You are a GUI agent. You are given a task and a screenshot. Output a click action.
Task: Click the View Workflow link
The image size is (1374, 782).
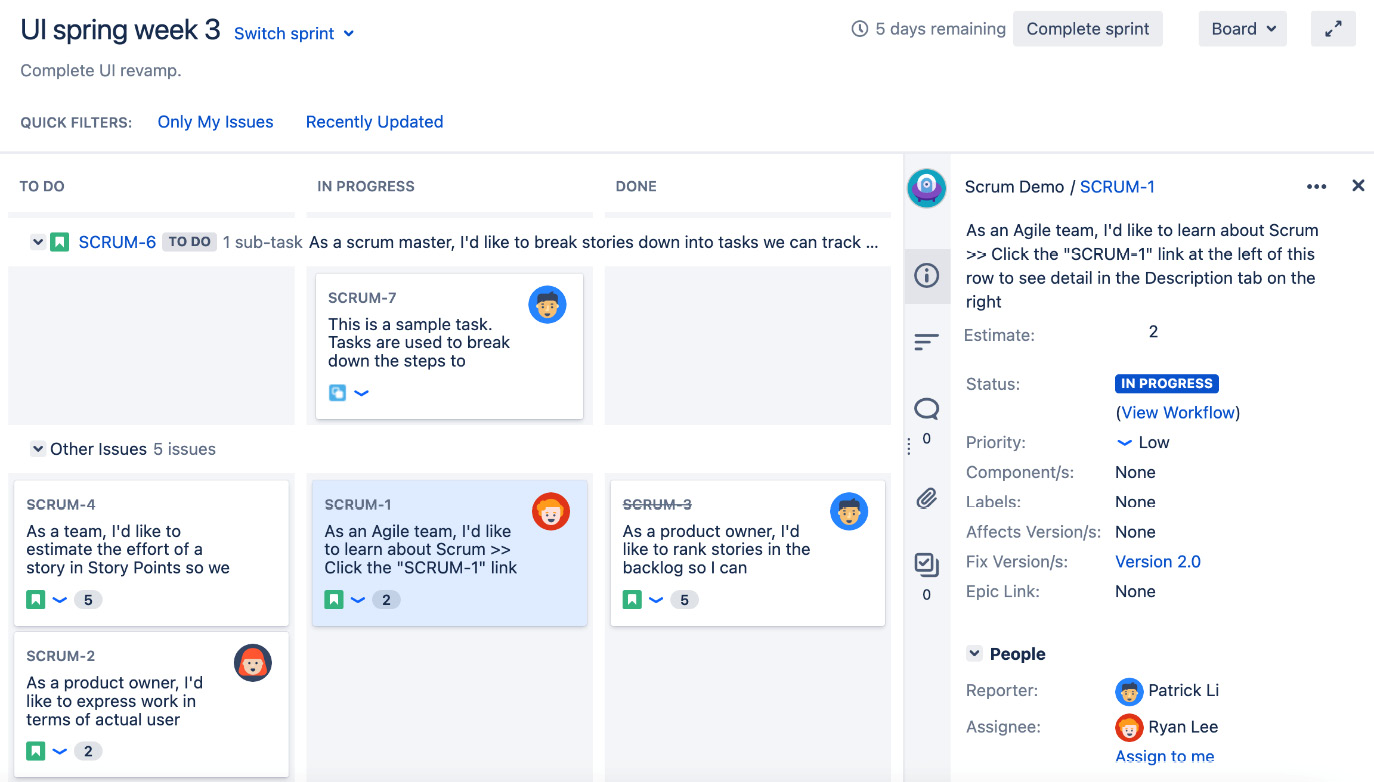pyautogui.click(x=1178, y=412)
